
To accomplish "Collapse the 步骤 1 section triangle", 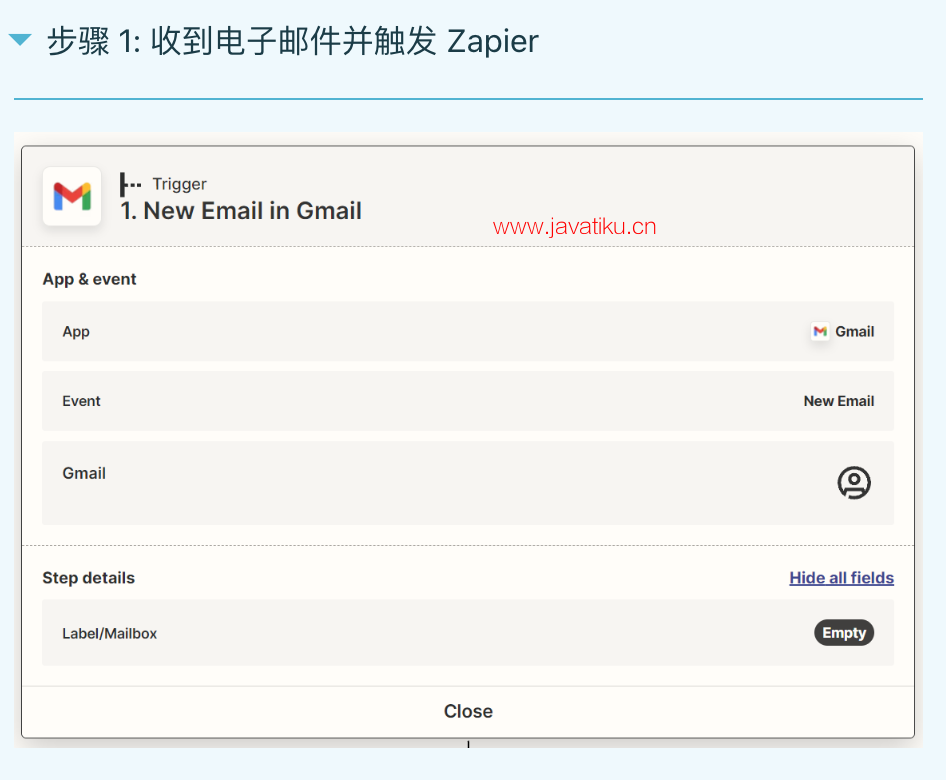I will pyautogui.click(x=20, y=40).
